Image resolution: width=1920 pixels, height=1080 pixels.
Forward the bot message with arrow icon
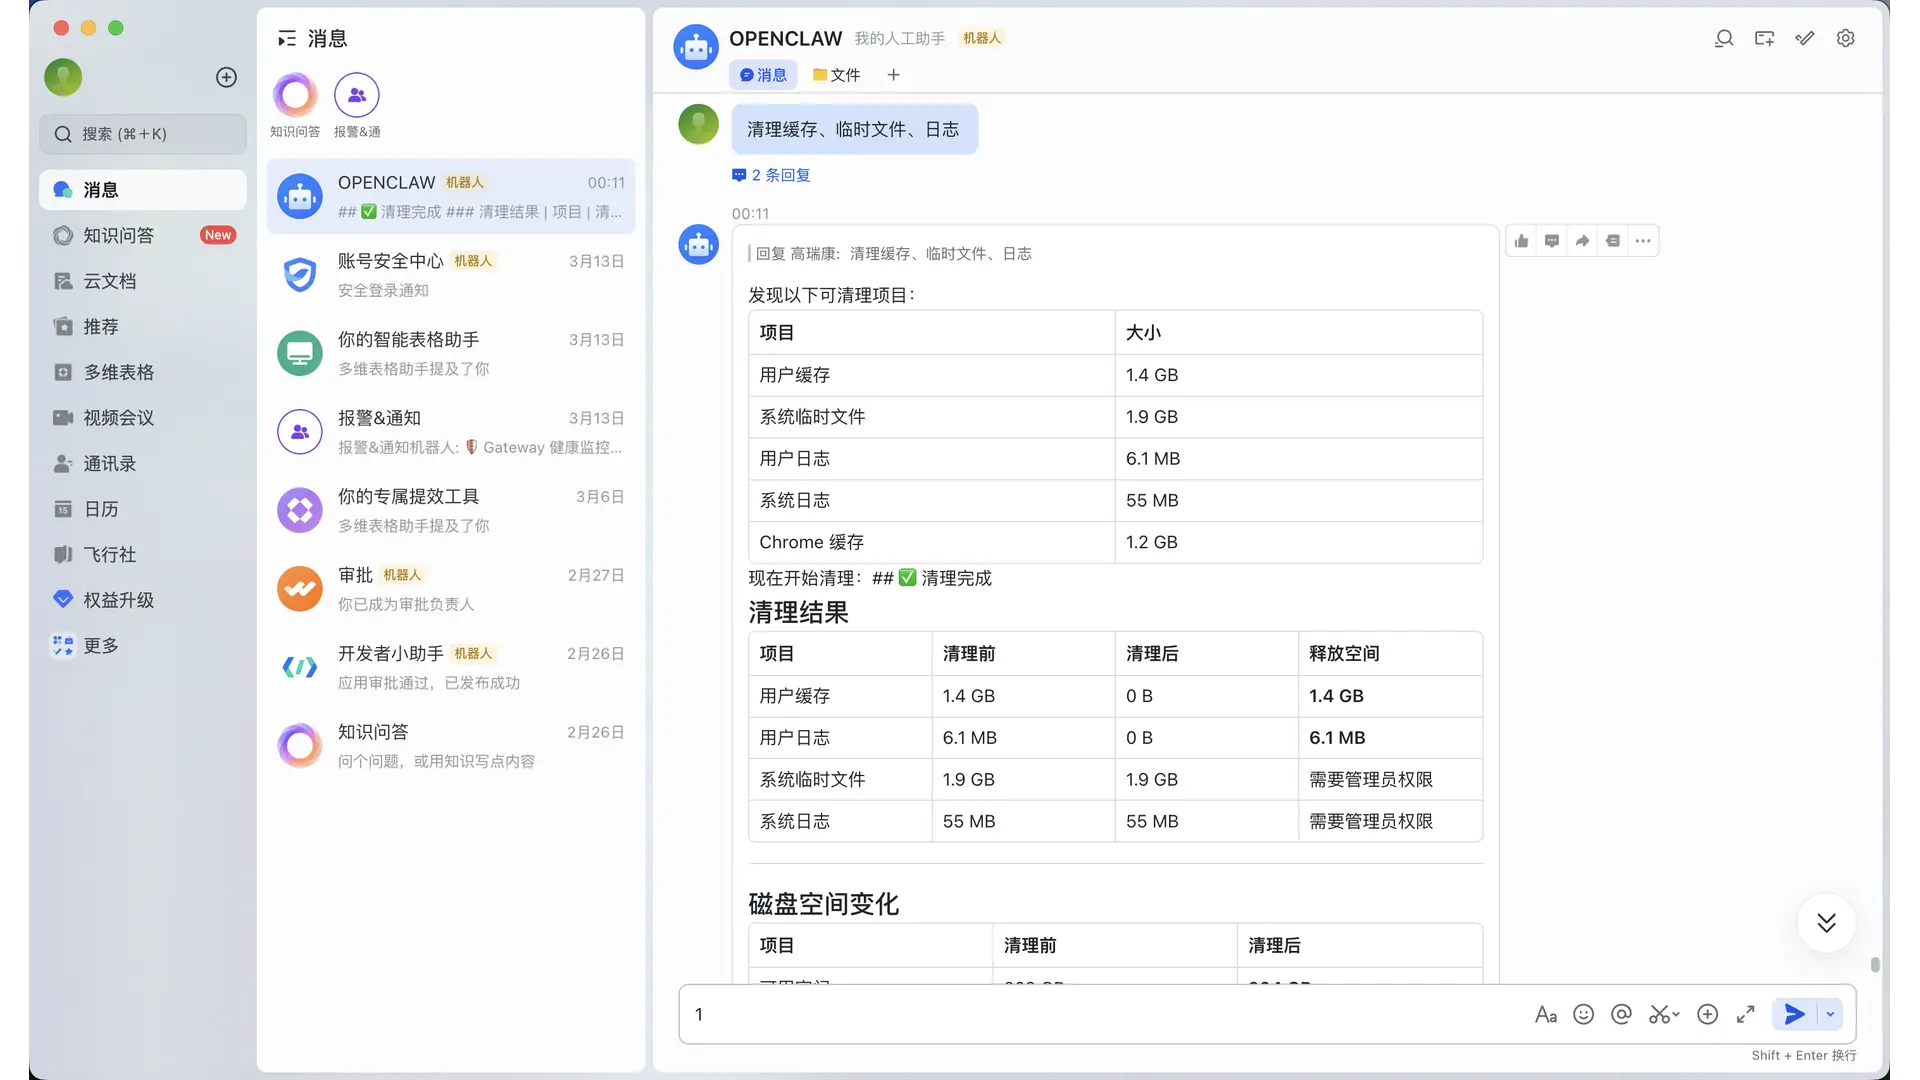tap(1582, 241)
